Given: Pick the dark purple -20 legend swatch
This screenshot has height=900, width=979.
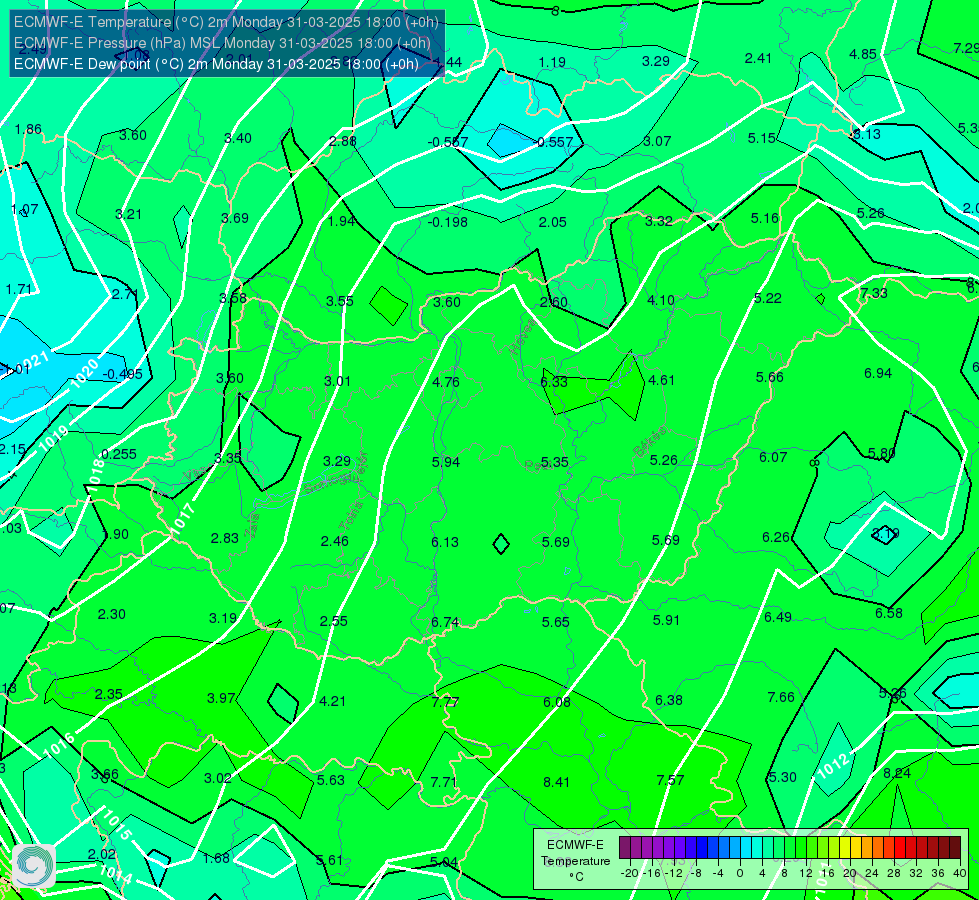Looking at the screenshot, I should 625,848.
